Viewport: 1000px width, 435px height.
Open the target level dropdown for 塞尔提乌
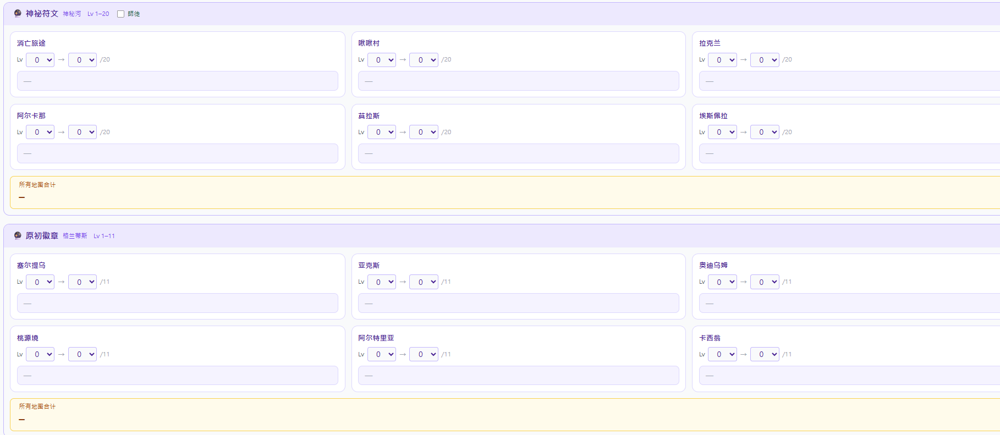coord(82,281)
